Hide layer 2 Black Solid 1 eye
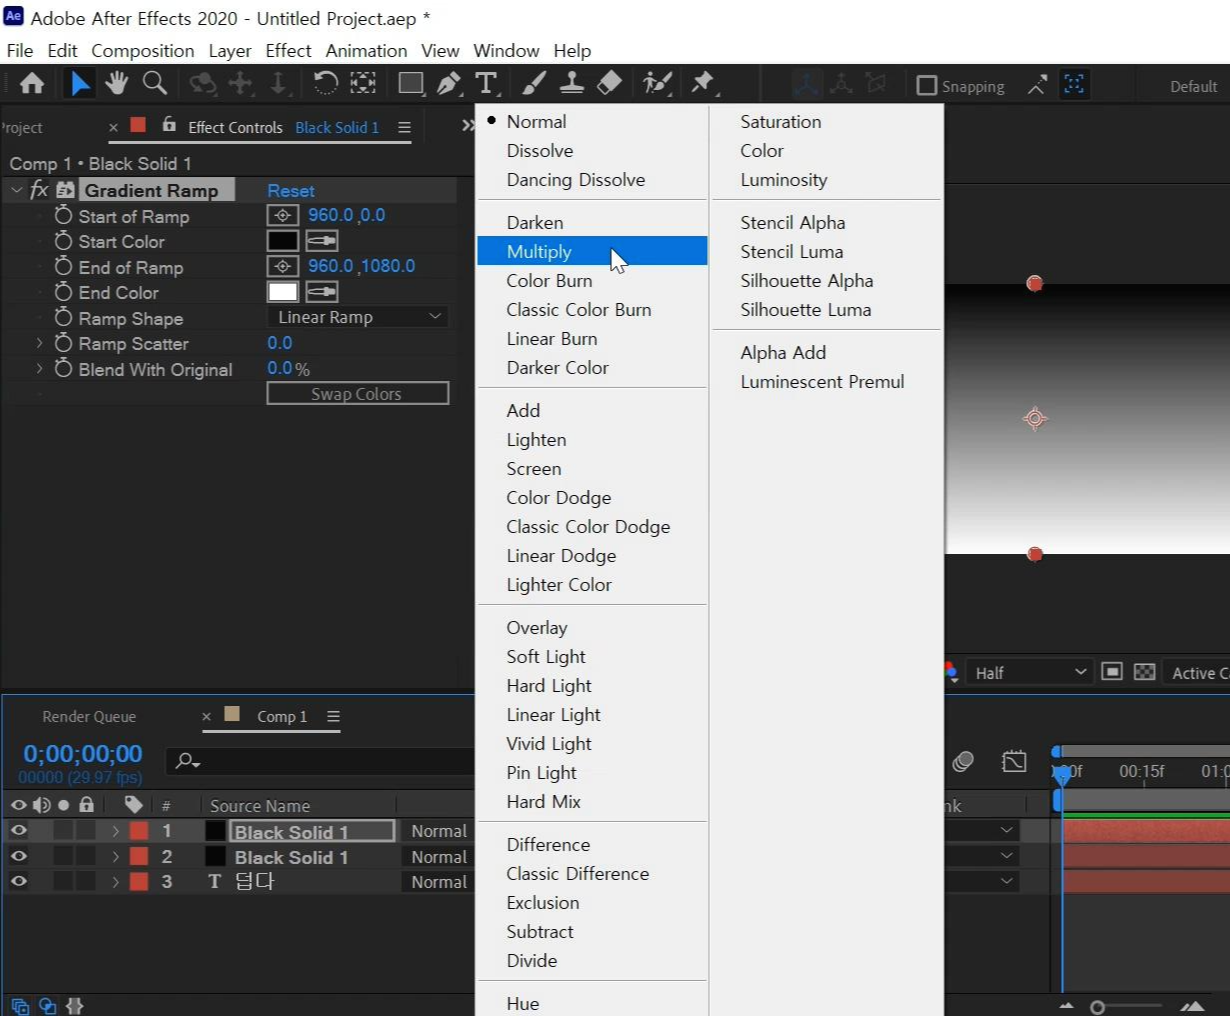 pos(18,856)
